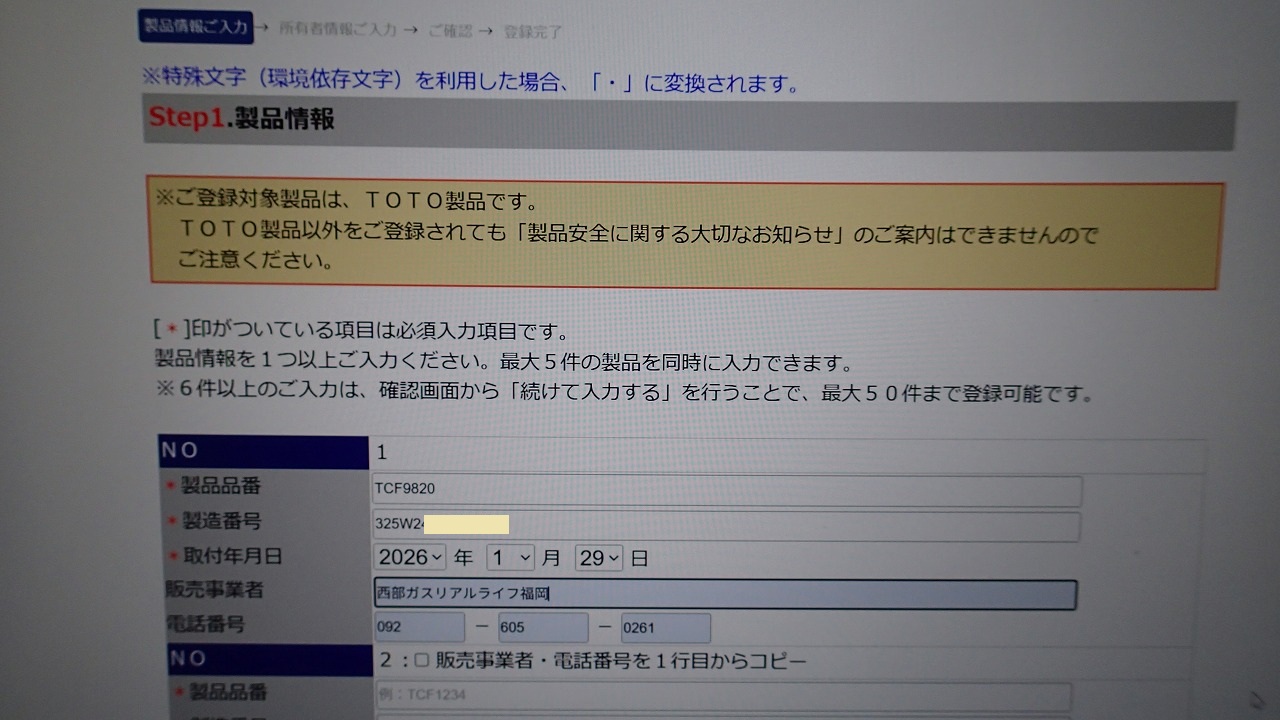
Task: Click the 製品情報ご入力 step indicator
Action: coord(195,26)
